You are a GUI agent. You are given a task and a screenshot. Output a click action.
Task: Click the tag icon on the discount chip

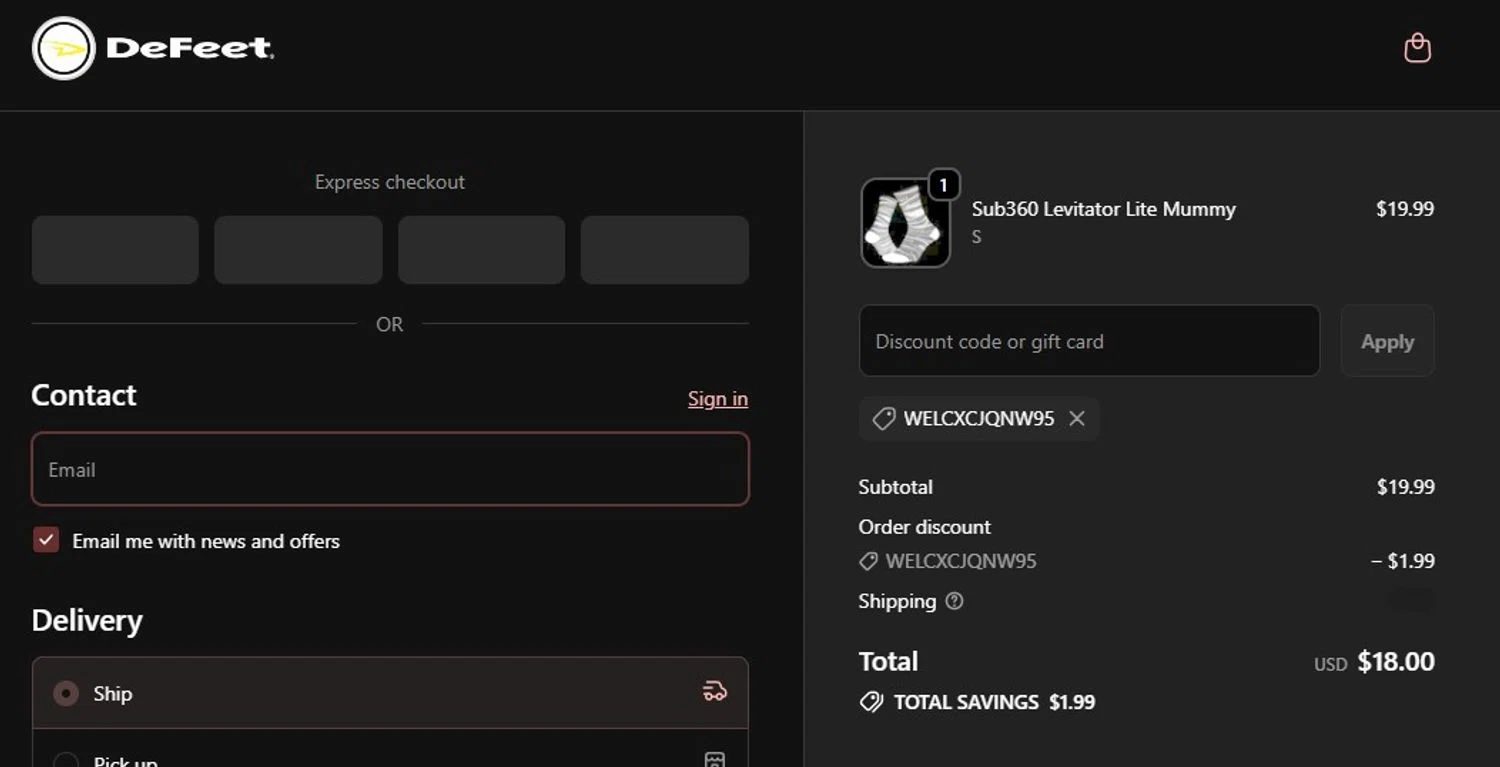pyautogui.click(x=883, y=419)
